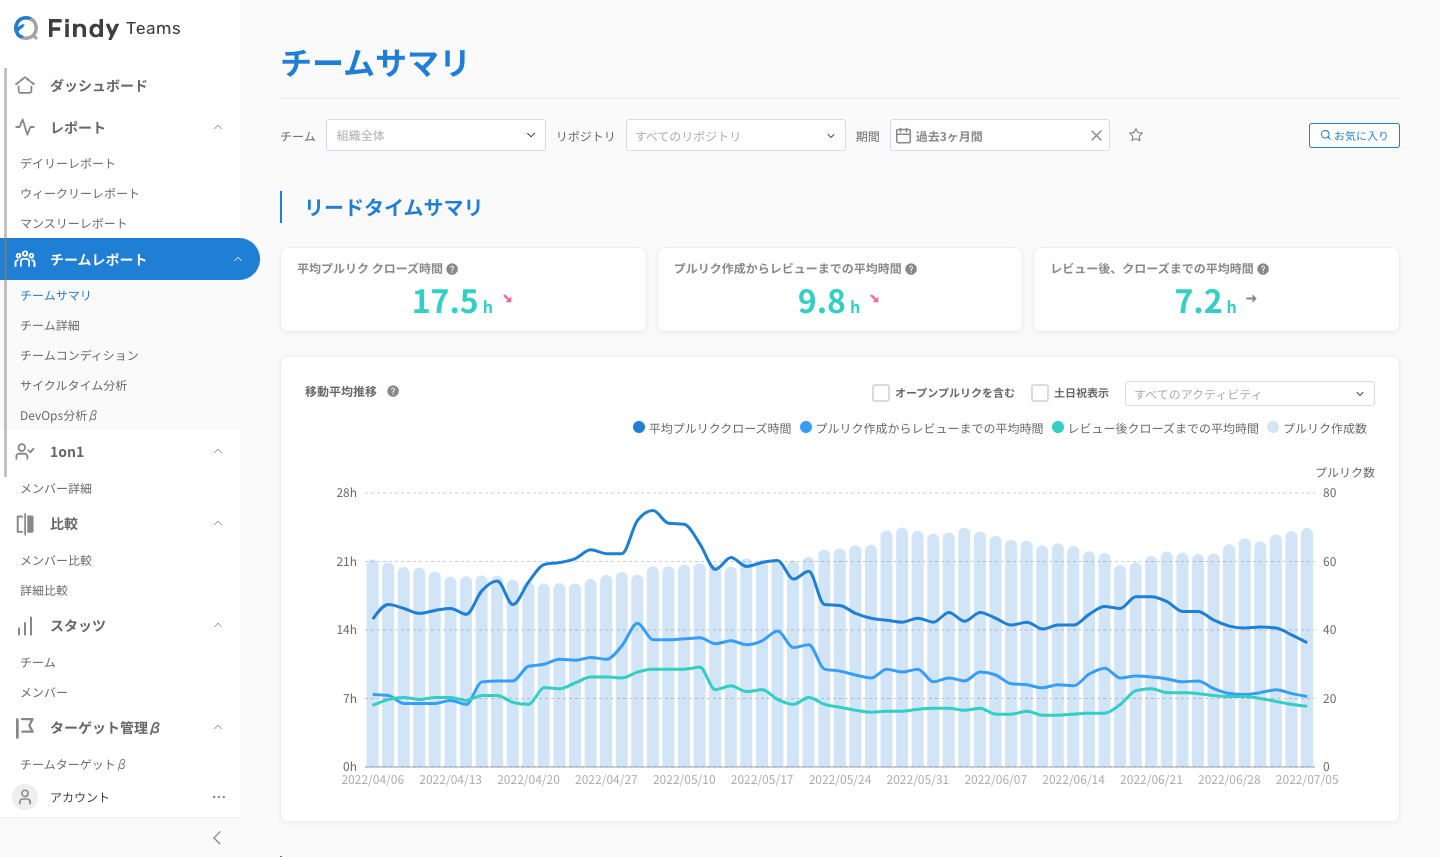1440x857 pixels.
Task: Open the すべてのアクティビティ dropdown
Action: point(1249,394)
